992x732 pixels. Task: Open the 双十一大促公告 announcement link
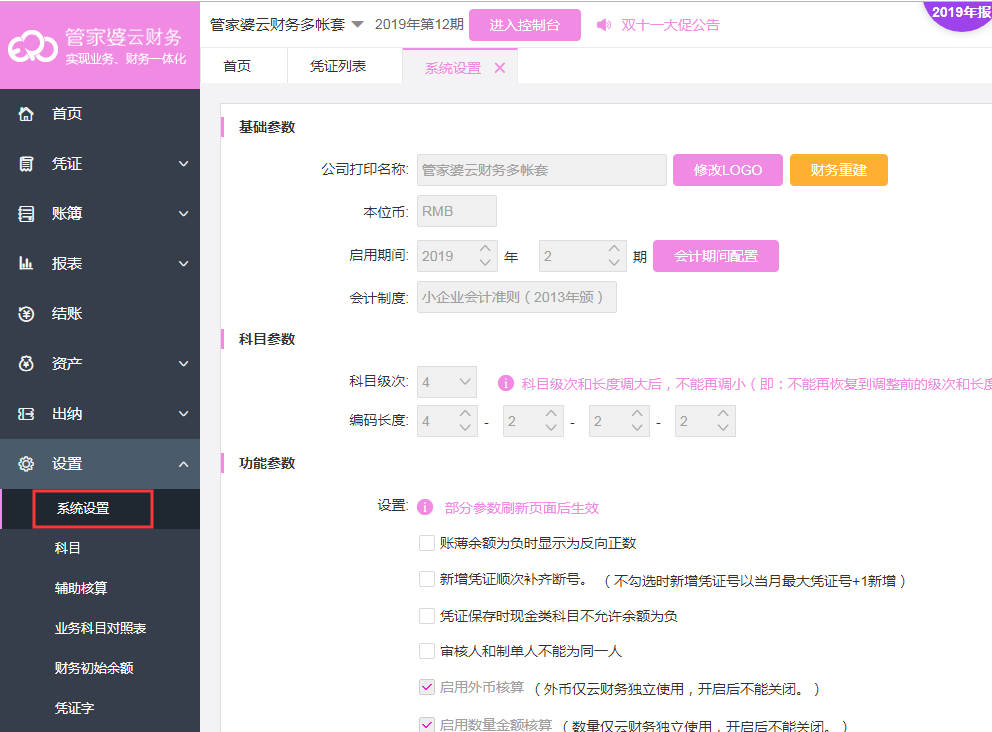point(670,25)
